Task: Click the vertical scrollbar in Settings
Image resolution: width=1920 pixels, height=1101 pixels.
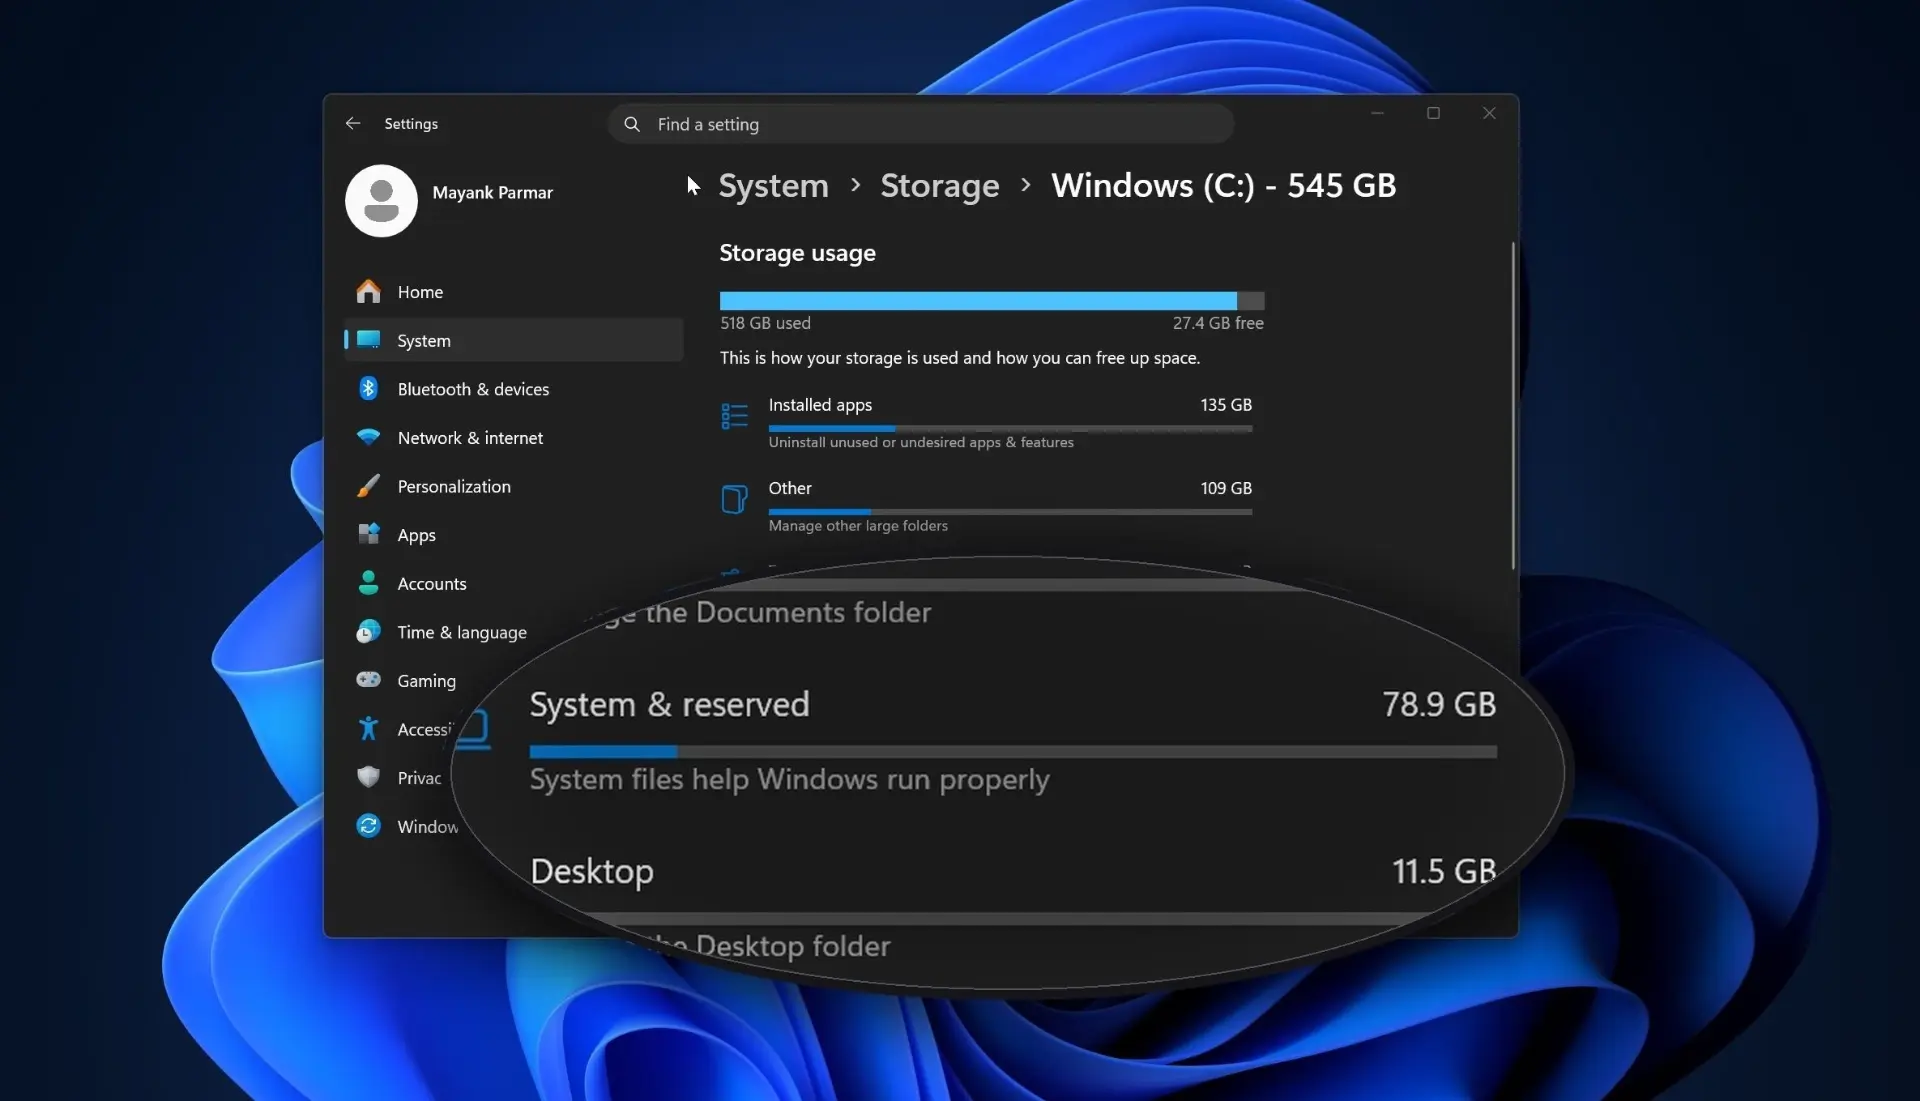Action: click(1513, 406)
